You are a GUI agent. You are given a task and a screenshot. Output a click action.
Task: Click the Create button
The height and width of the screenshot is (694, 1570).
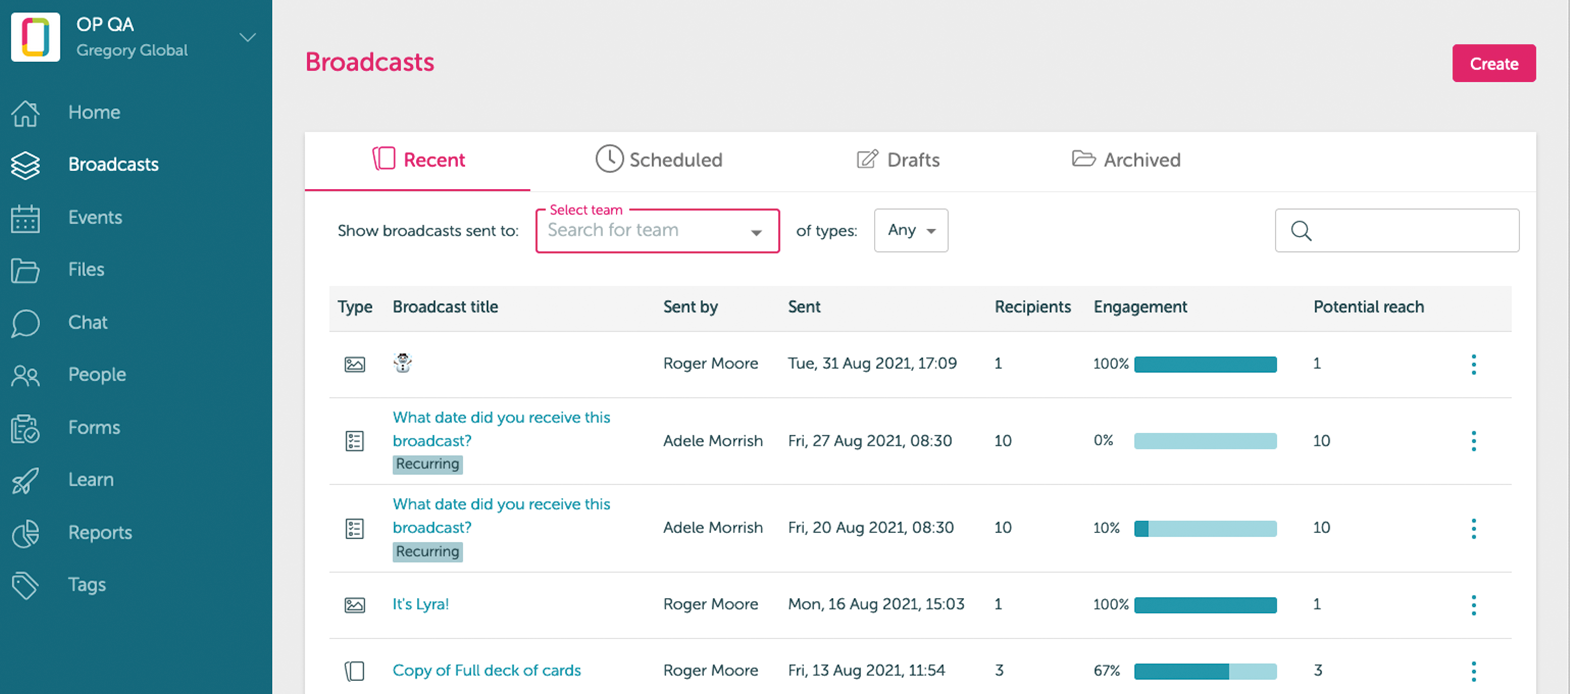click(x=1494, y=63)
